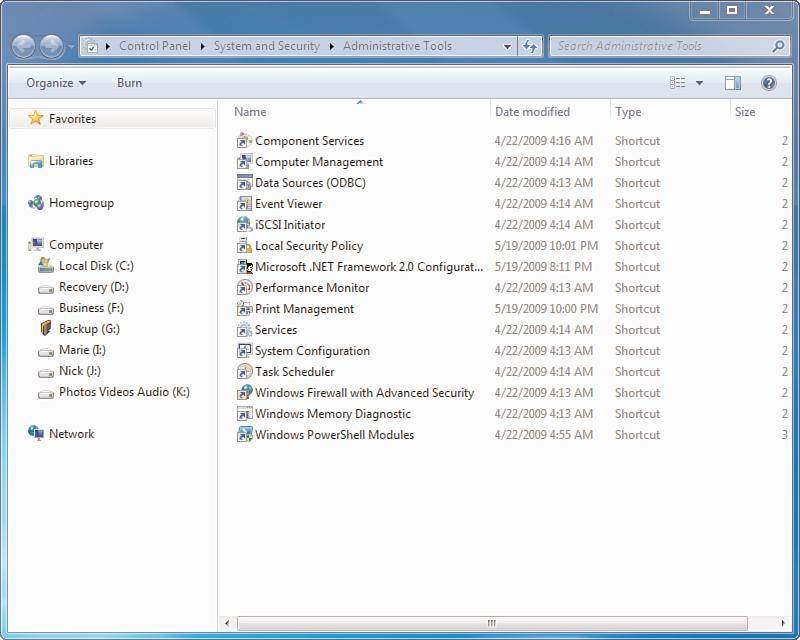Select Photos Videos Audio (K:) drive

124,391
